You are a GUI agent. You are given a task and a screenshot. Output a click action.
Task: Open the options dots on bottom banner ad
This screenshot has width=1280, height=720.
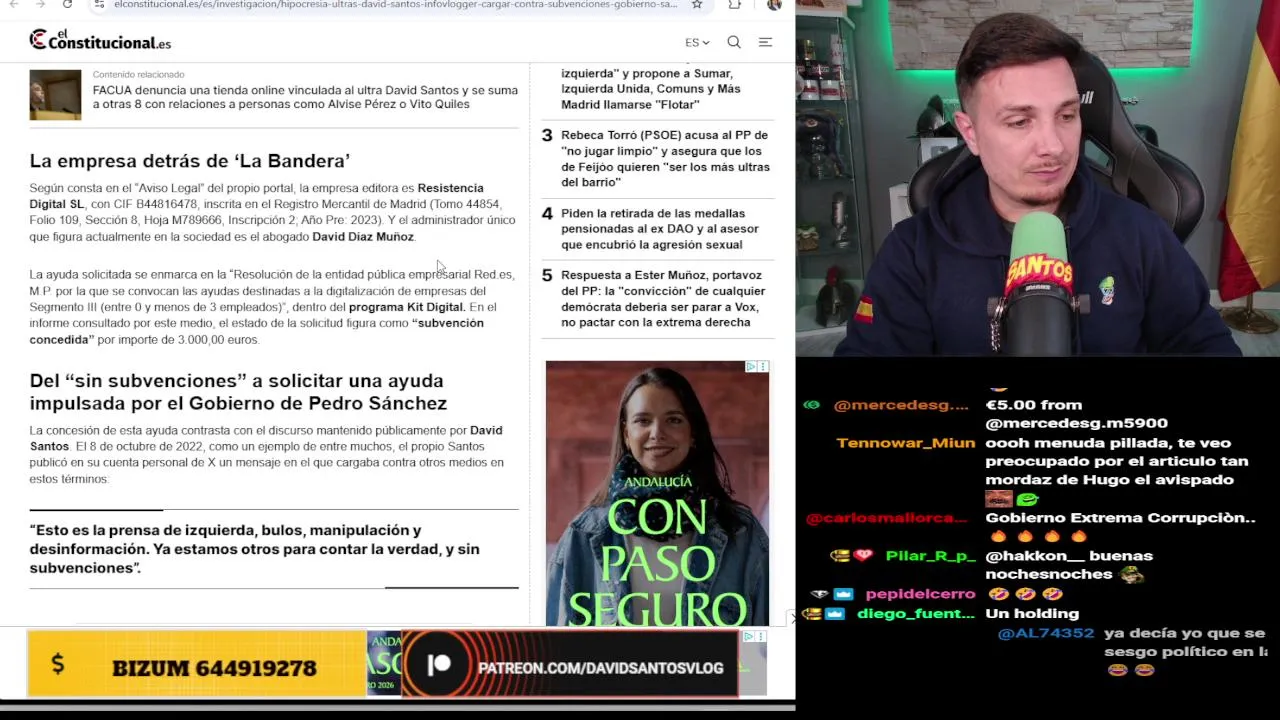coord(762,636)
